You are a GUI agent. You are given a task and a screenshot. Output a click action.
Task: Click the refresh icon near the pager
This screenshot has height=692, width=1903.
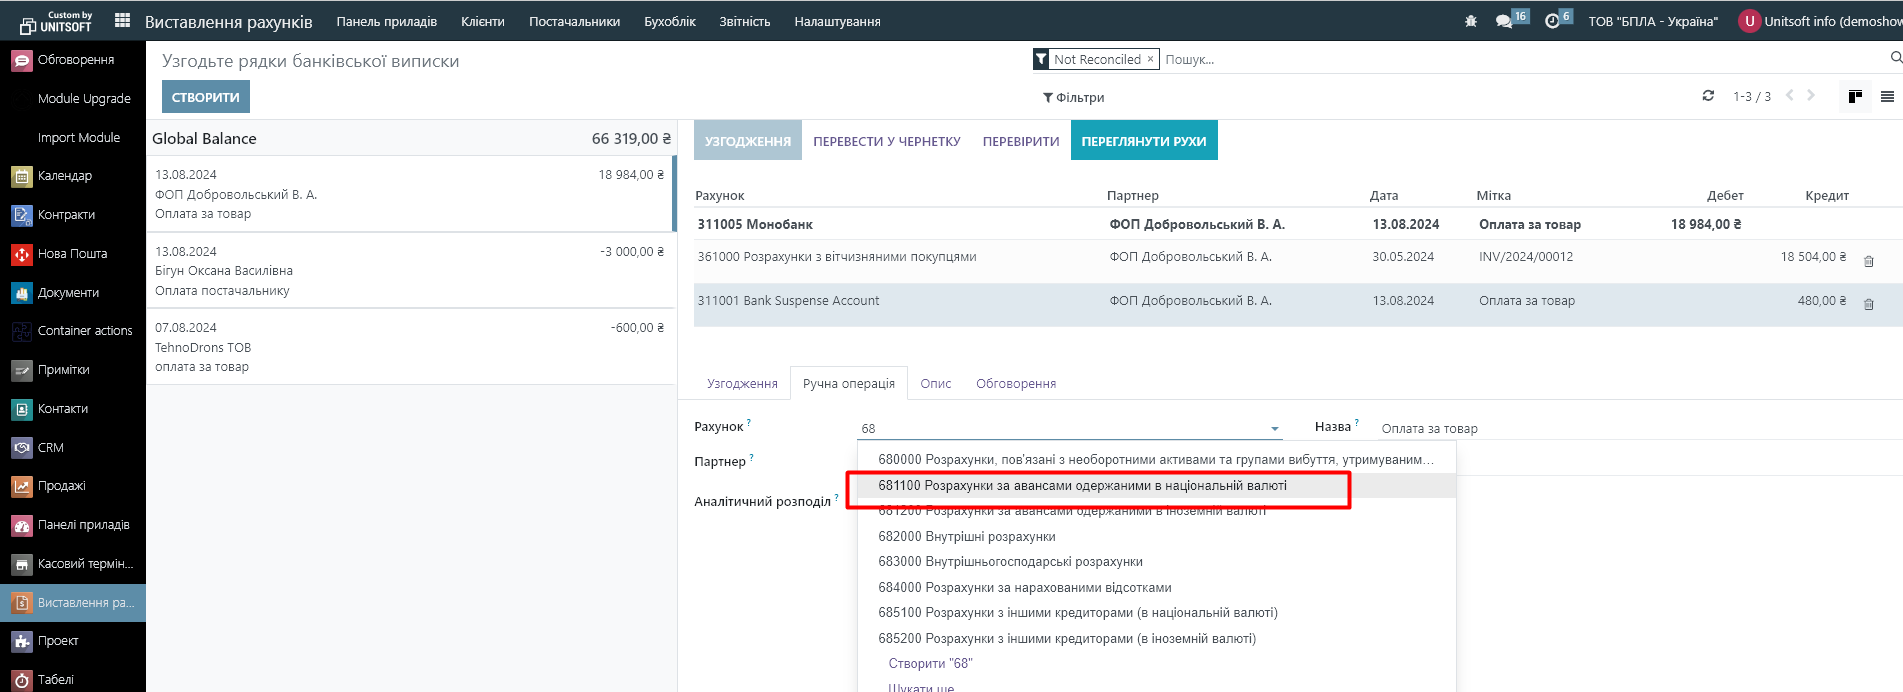tap(1708, 96)
